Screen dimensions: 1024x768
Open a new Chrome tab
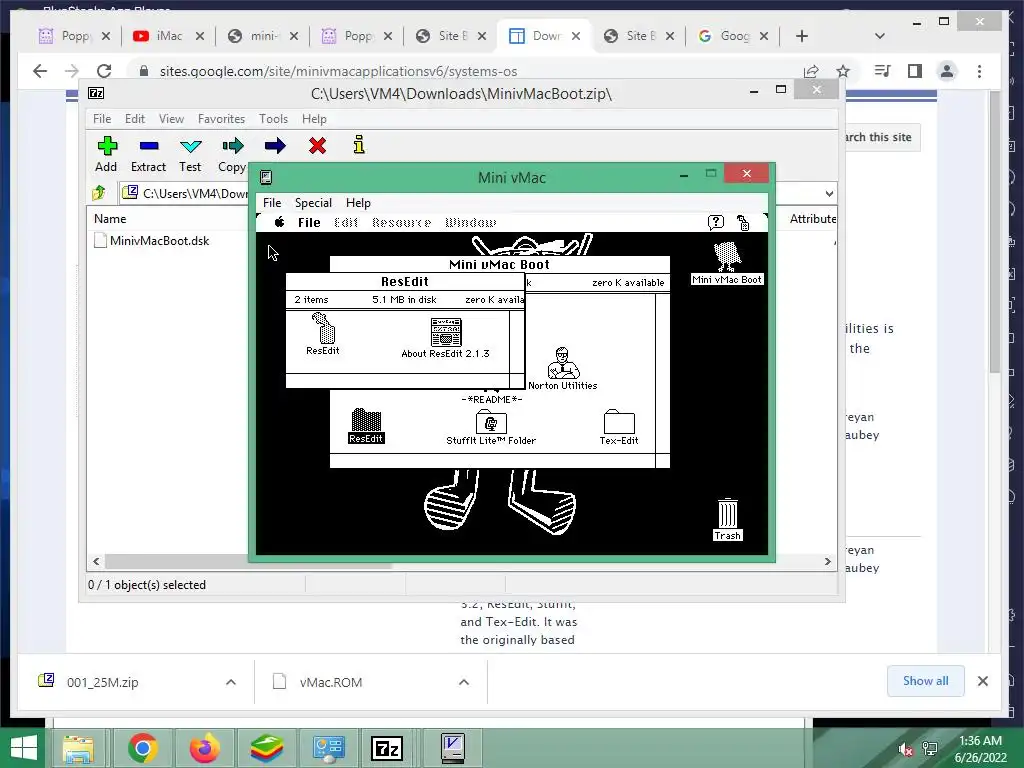point(802,36)
